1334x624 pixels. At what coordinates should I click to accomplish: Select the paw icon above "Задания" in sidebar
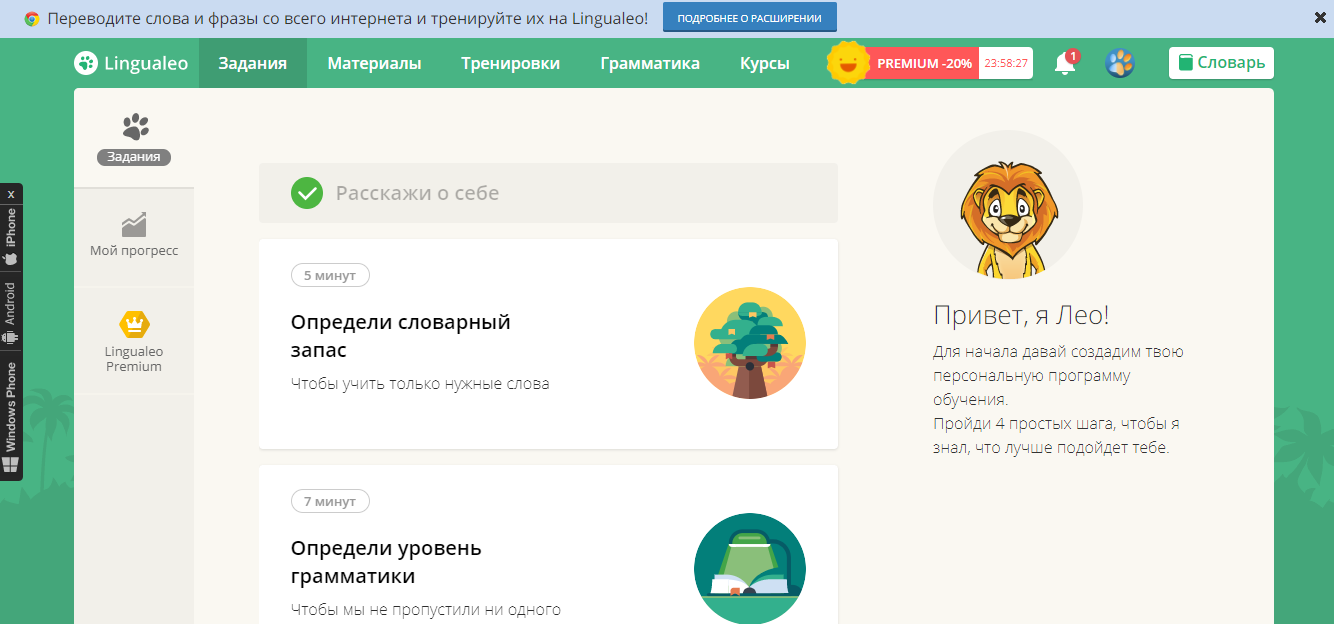click(x=133, y=128)
